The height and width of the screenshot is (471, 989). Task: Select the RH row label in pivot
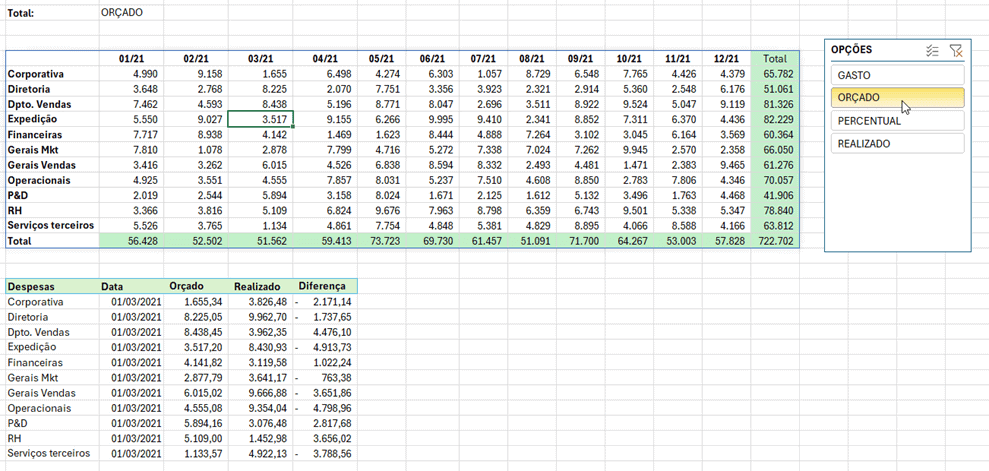[52, 210]
